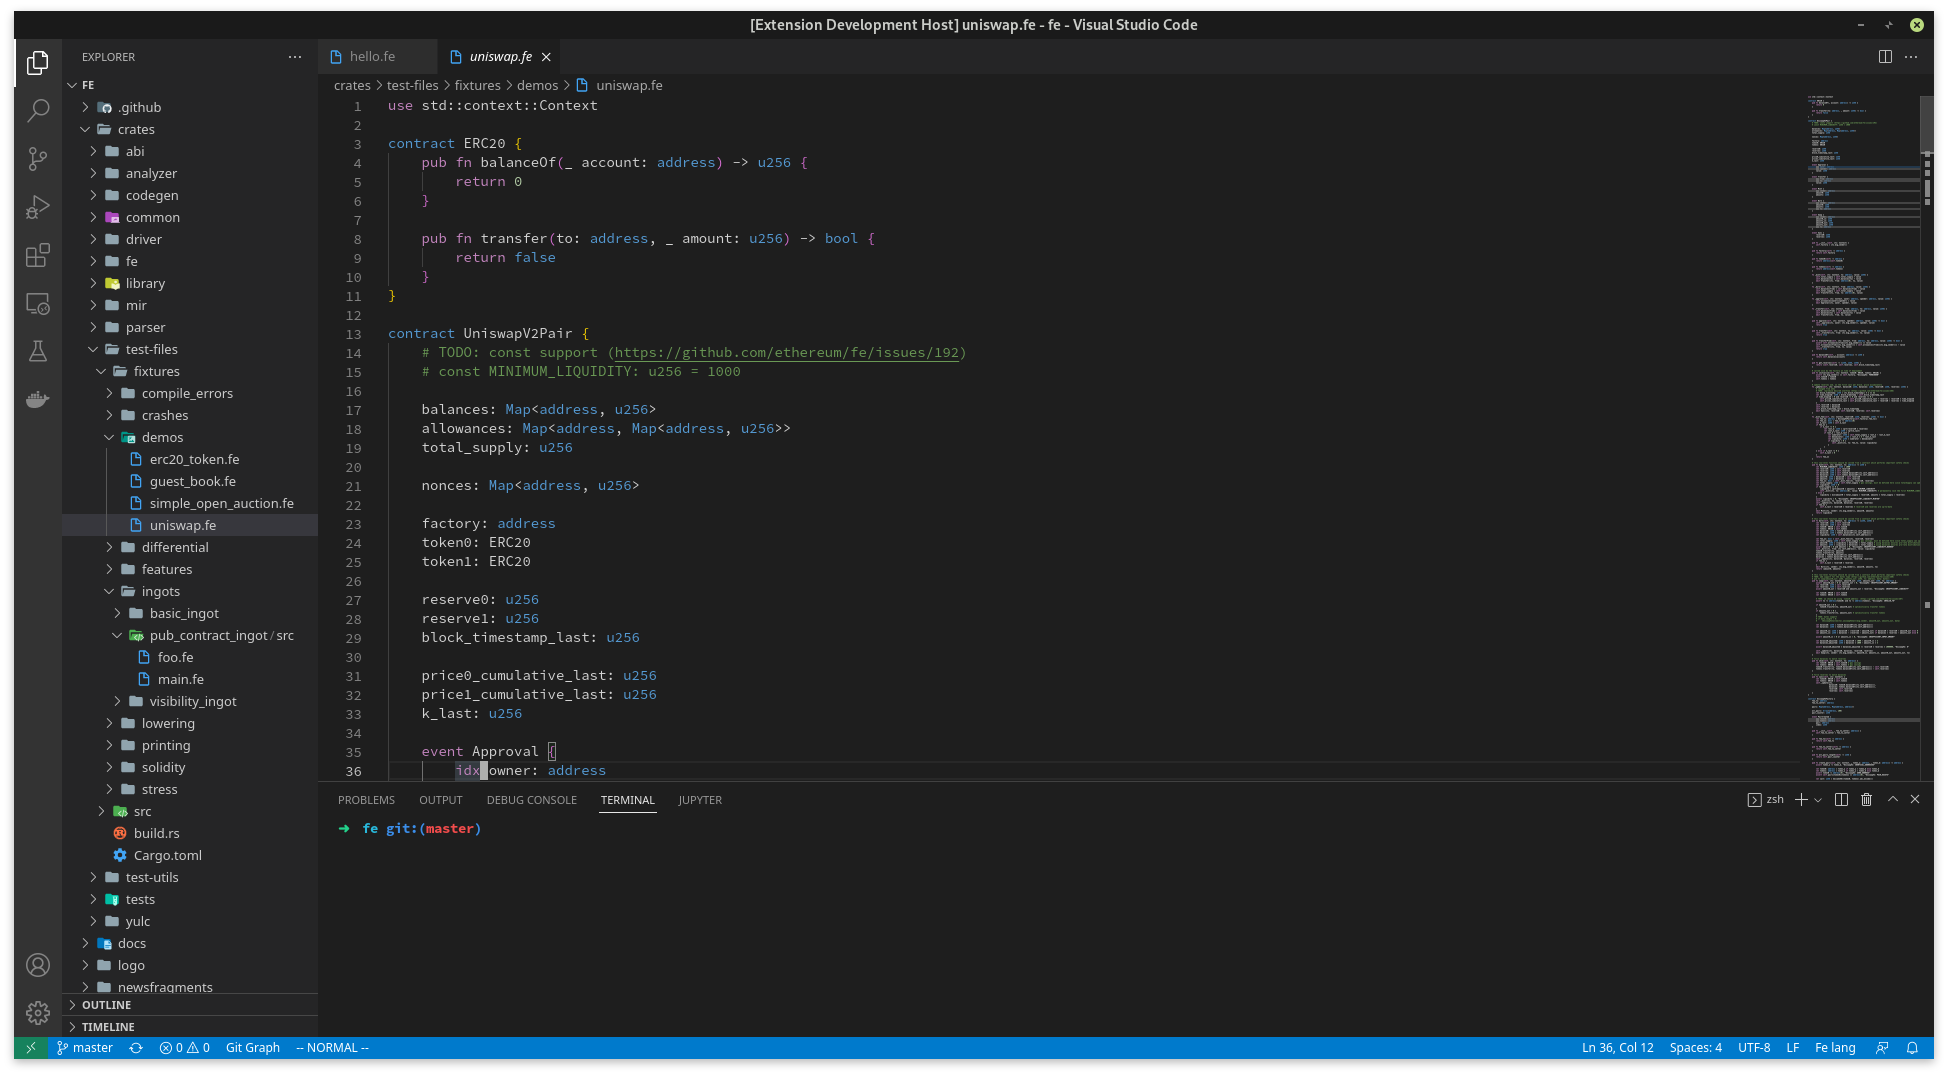This screenshot has height=1076, width=1948.
Task: Open the Manage gear menu
Action: tap(38, 1013)
